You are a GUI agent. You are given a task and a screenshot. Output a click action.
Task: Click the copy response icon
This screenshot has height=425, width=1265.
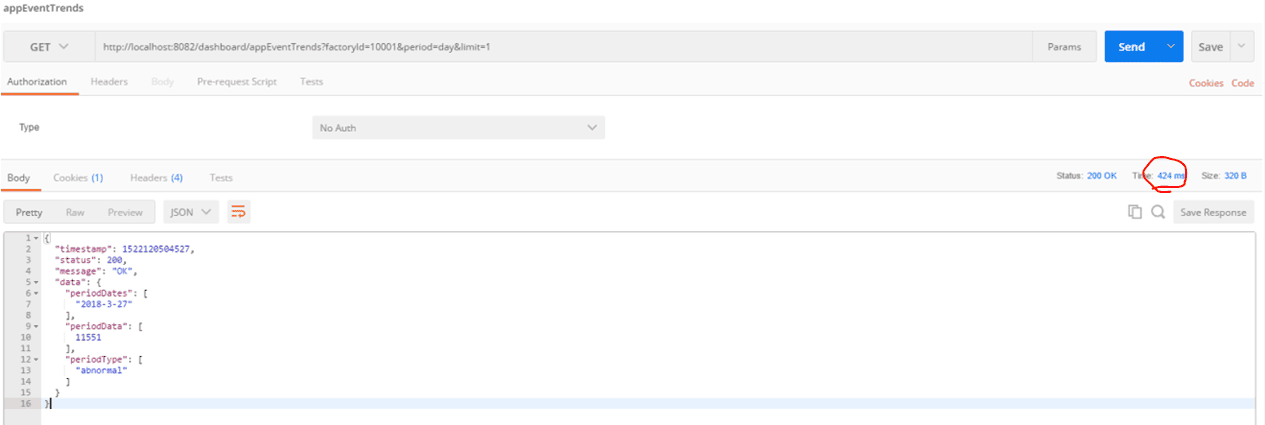1135,212
